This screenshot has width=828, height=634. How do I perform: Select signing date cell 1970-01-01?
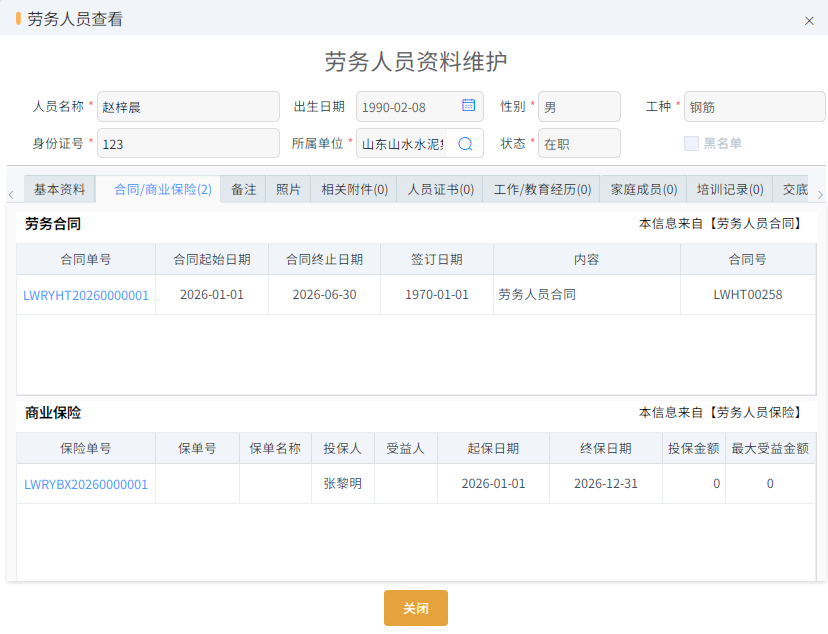click(437, 295)
